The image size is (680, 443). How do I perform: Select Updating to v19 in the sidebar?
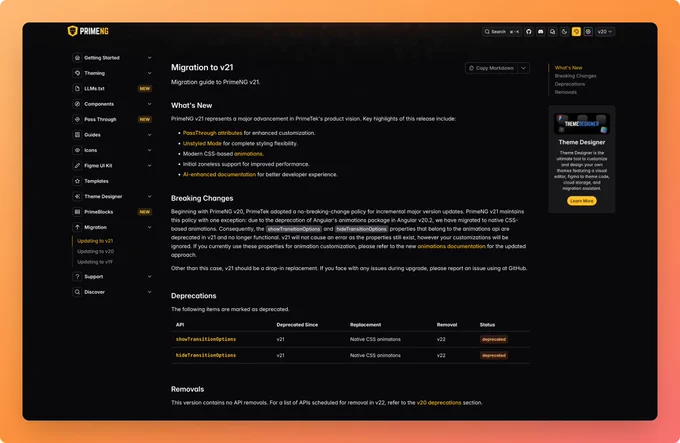coord(95,262)
